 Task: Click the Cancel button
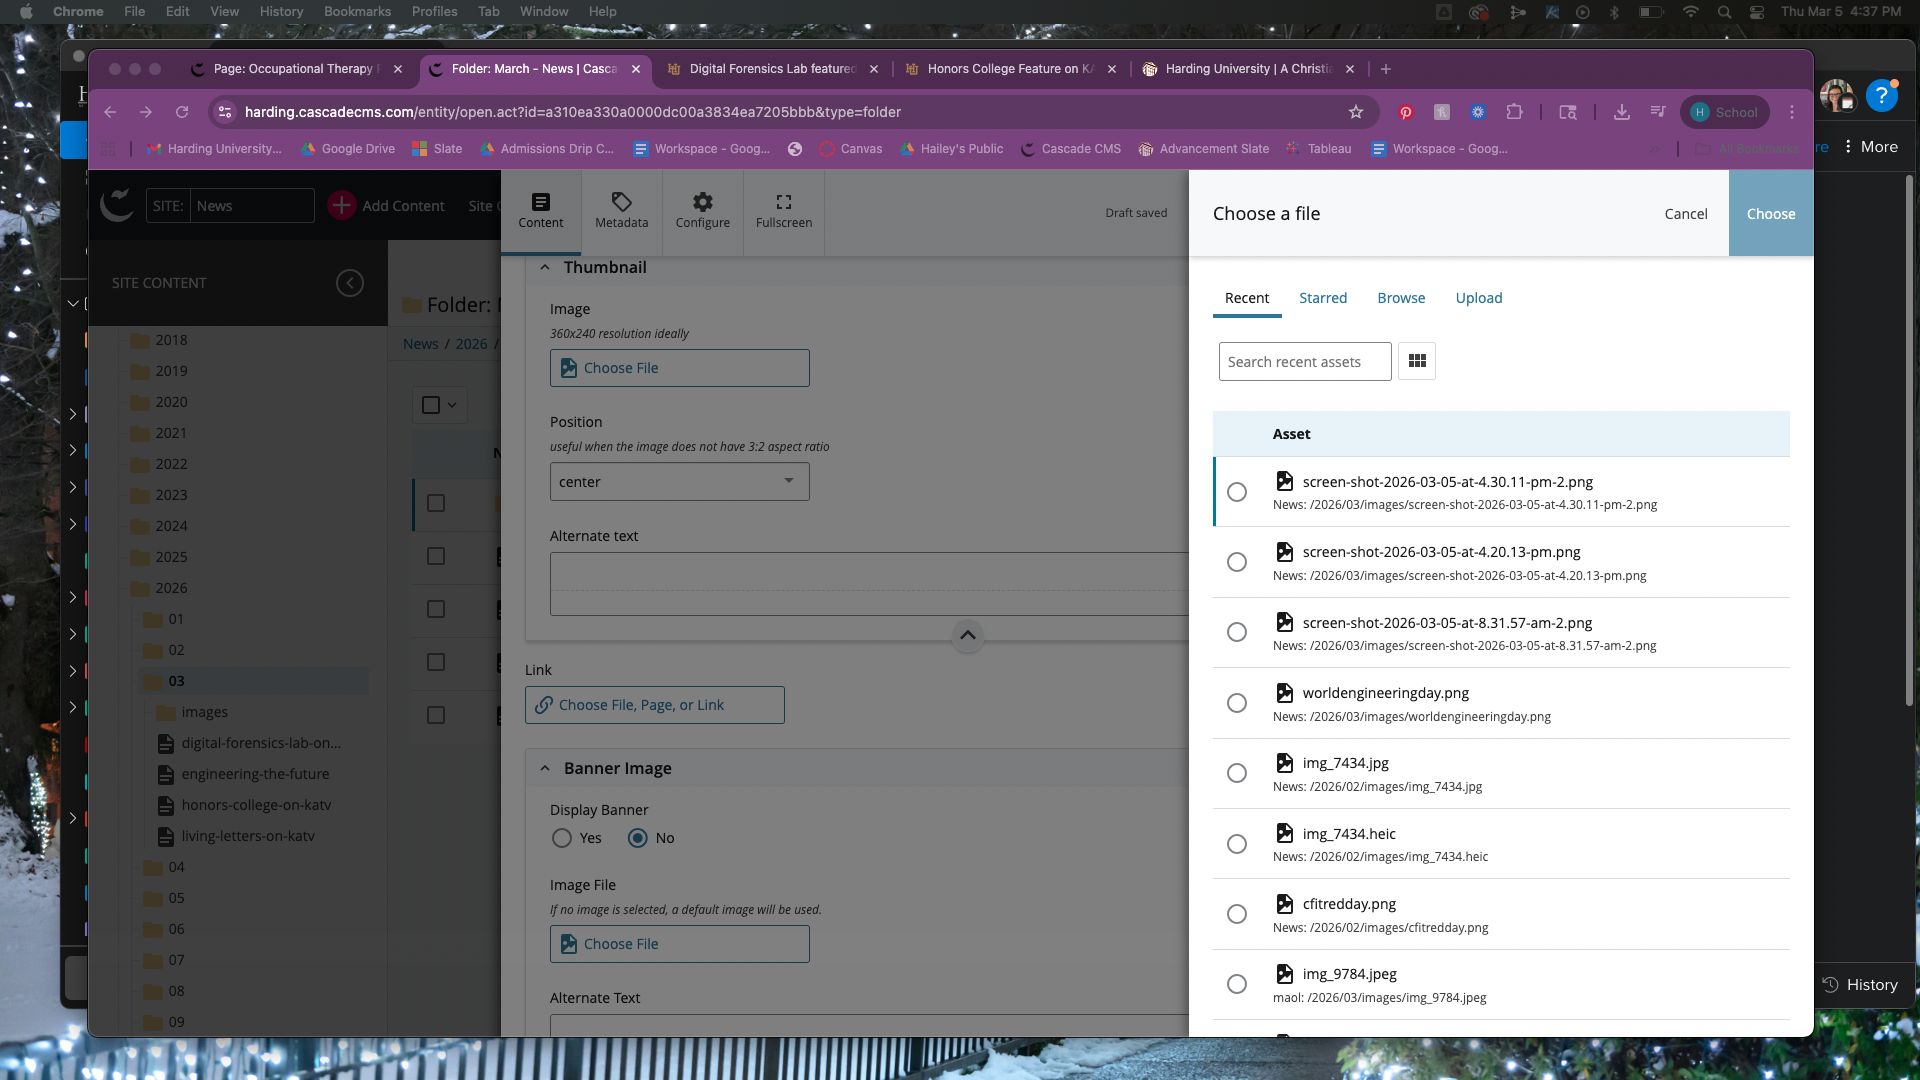point(1685,214)
